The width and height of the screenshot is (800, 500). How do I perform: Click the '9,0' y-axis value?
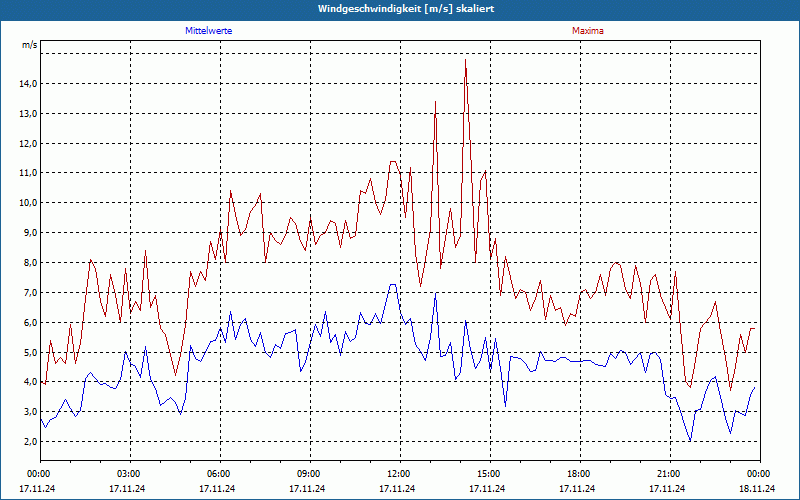point(30,233)
